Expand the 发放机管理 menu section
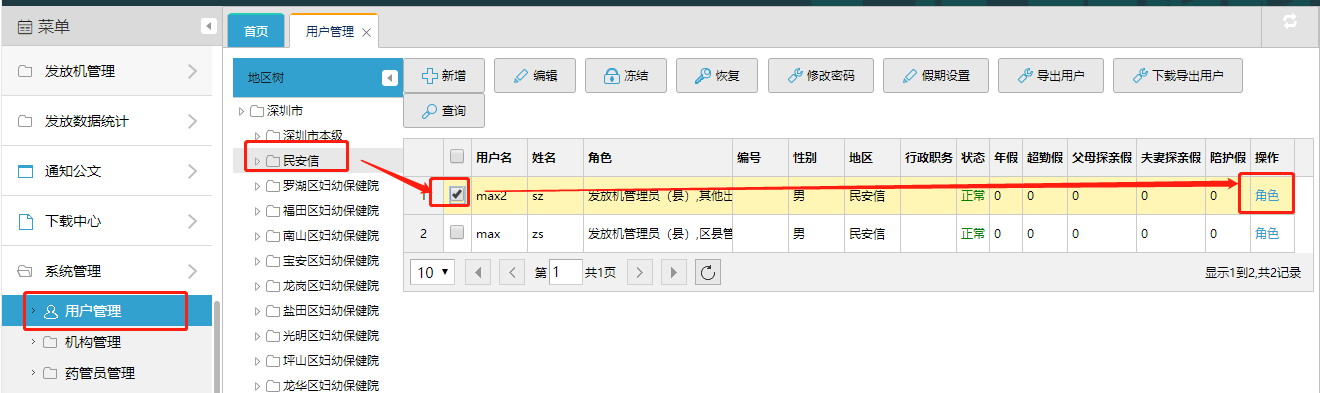This screenshot has width=1320, height=393. pos(107,71)
